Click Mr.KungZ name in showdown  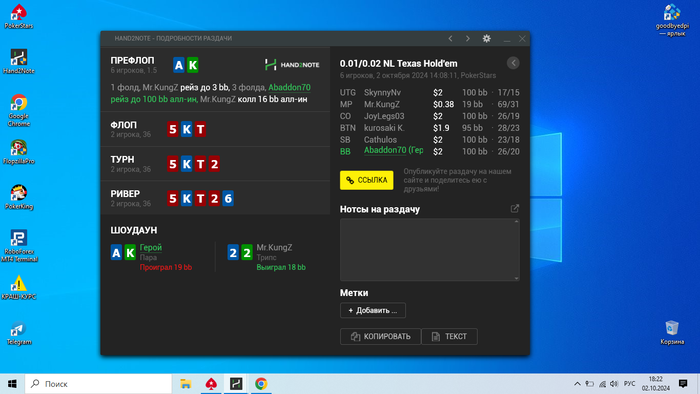274,248
